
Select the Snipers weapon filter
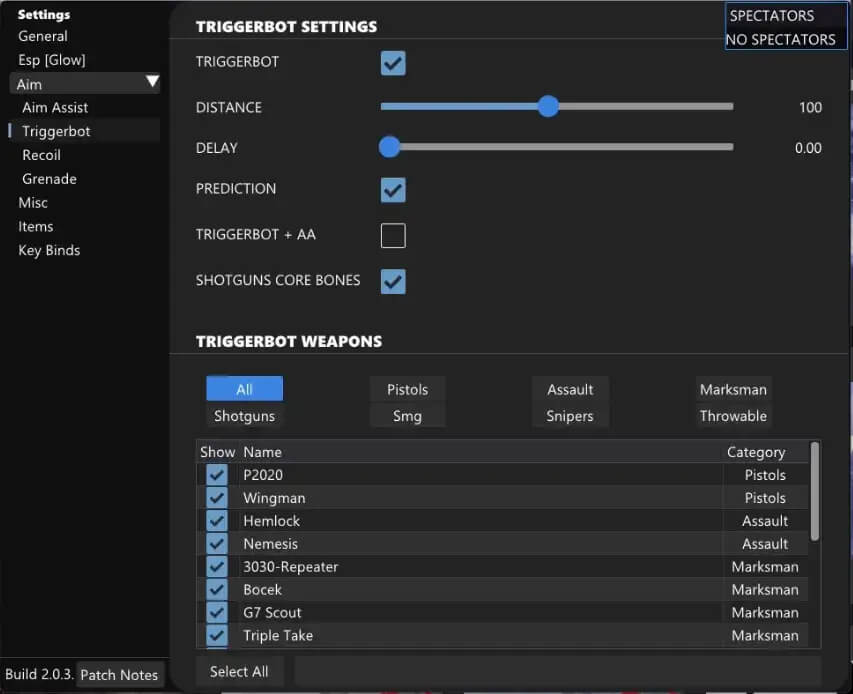coord(570,416)
